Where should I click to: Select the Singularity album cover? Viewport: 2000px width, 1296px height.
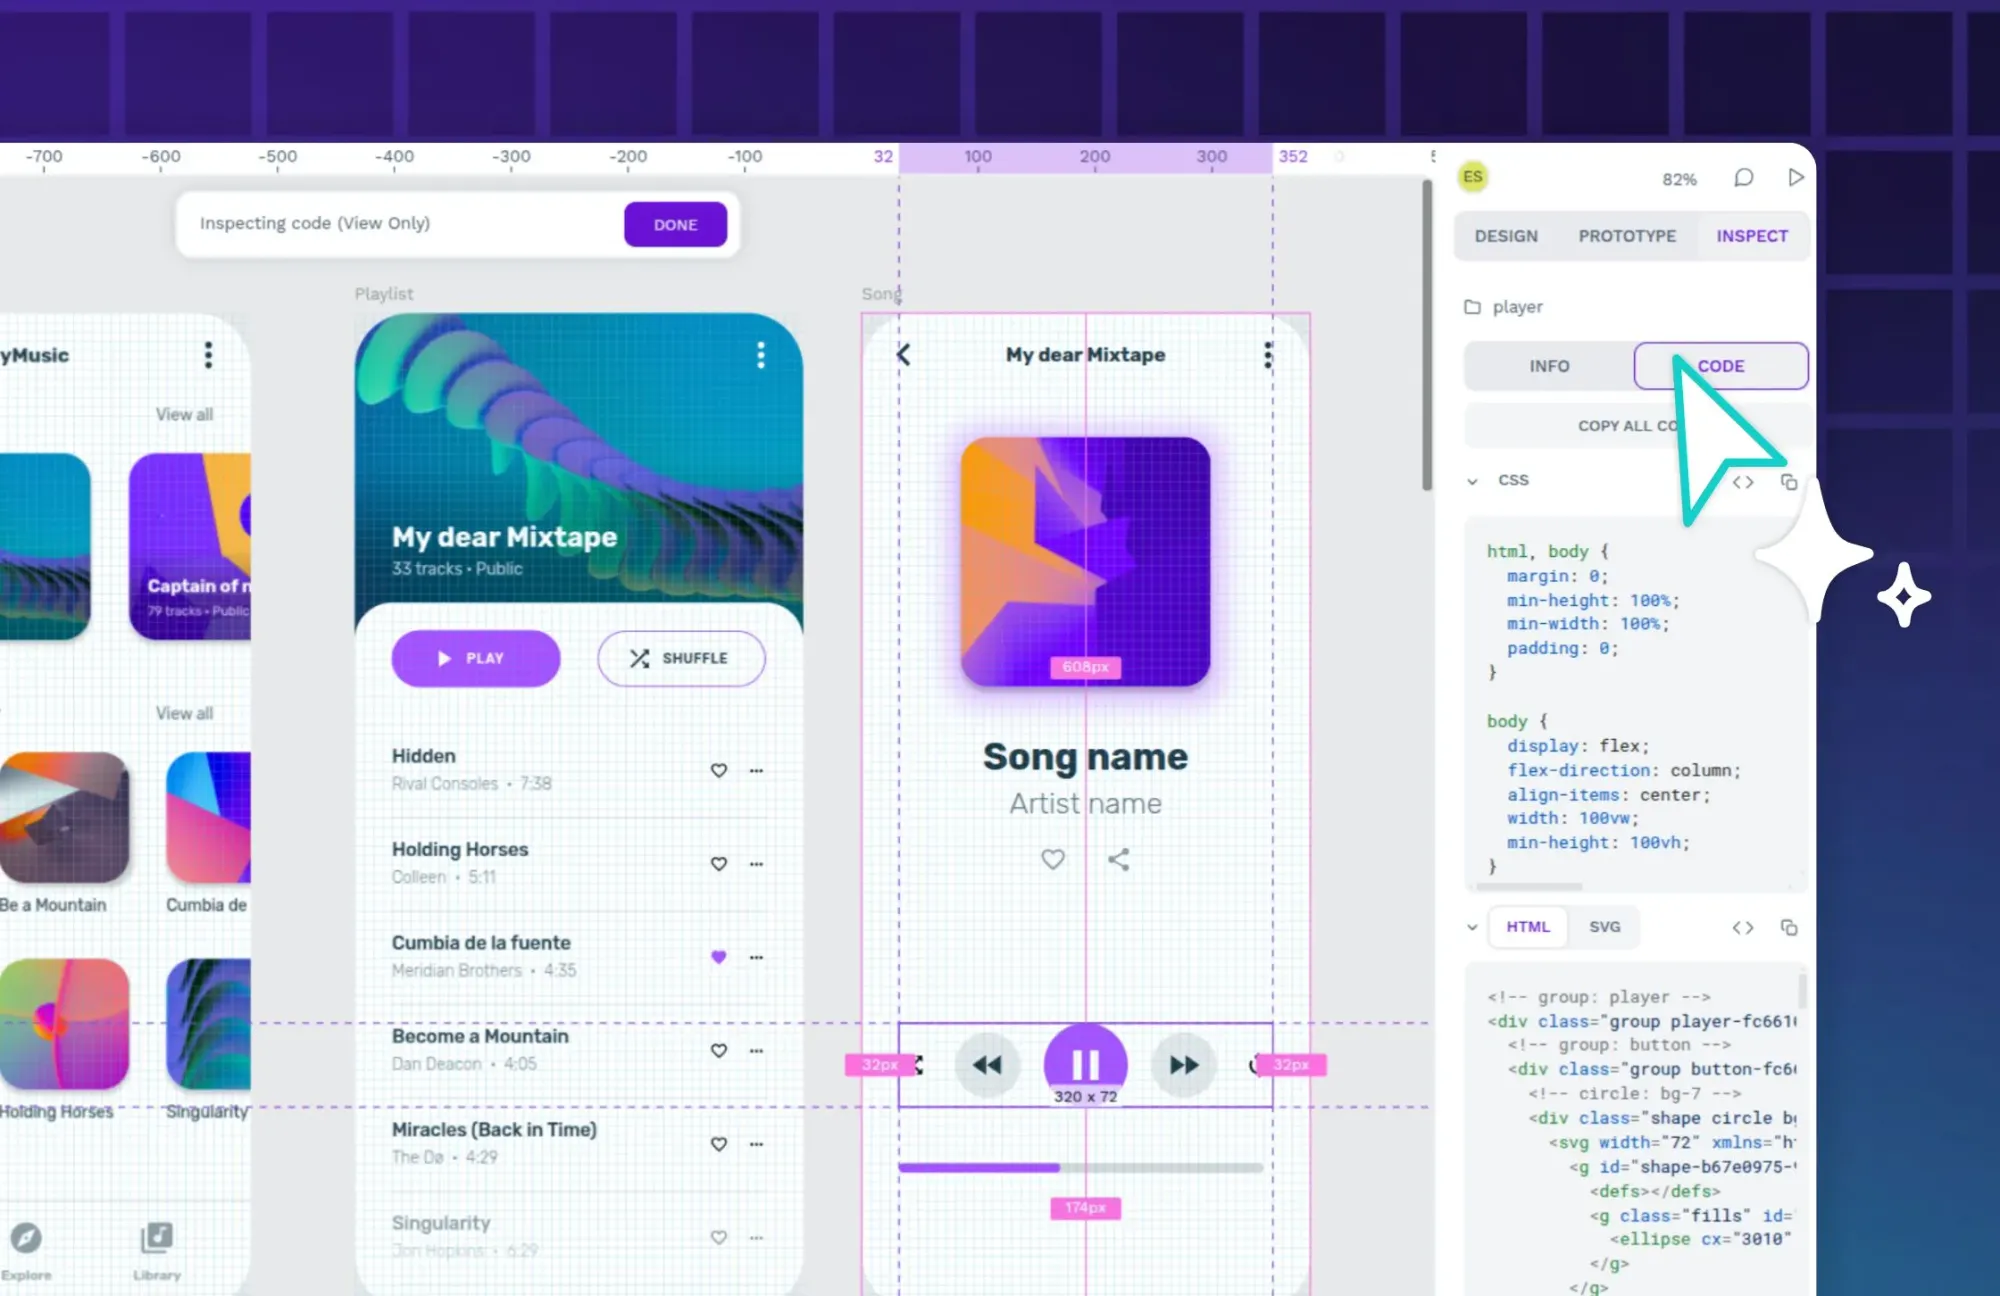click(208, 1024)
